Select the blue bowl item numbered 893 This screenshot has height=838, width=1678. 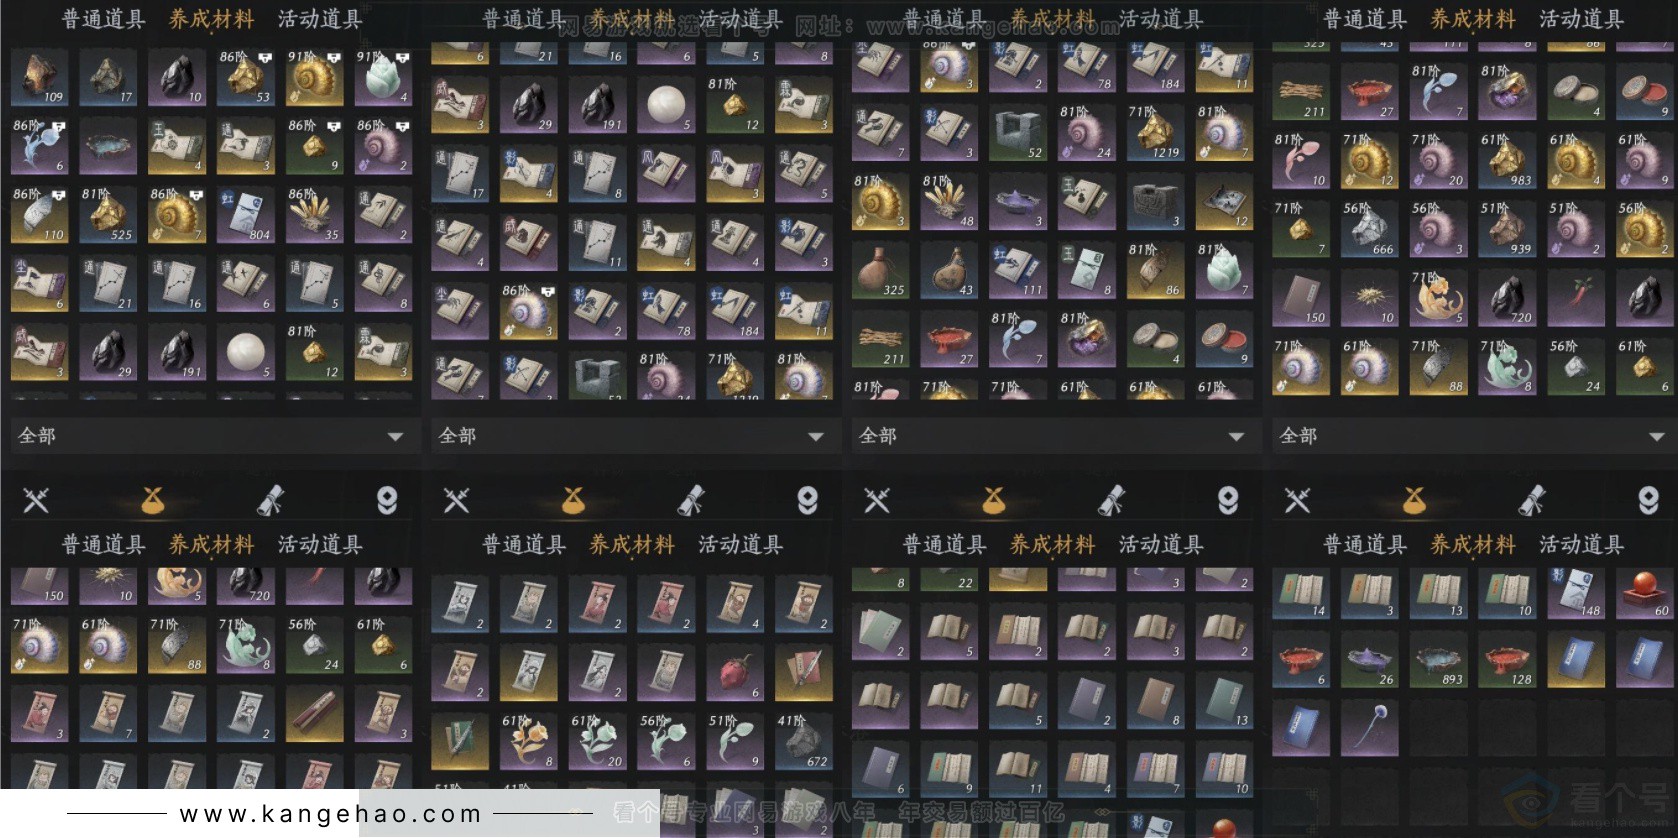click(x=1438, y=660)
